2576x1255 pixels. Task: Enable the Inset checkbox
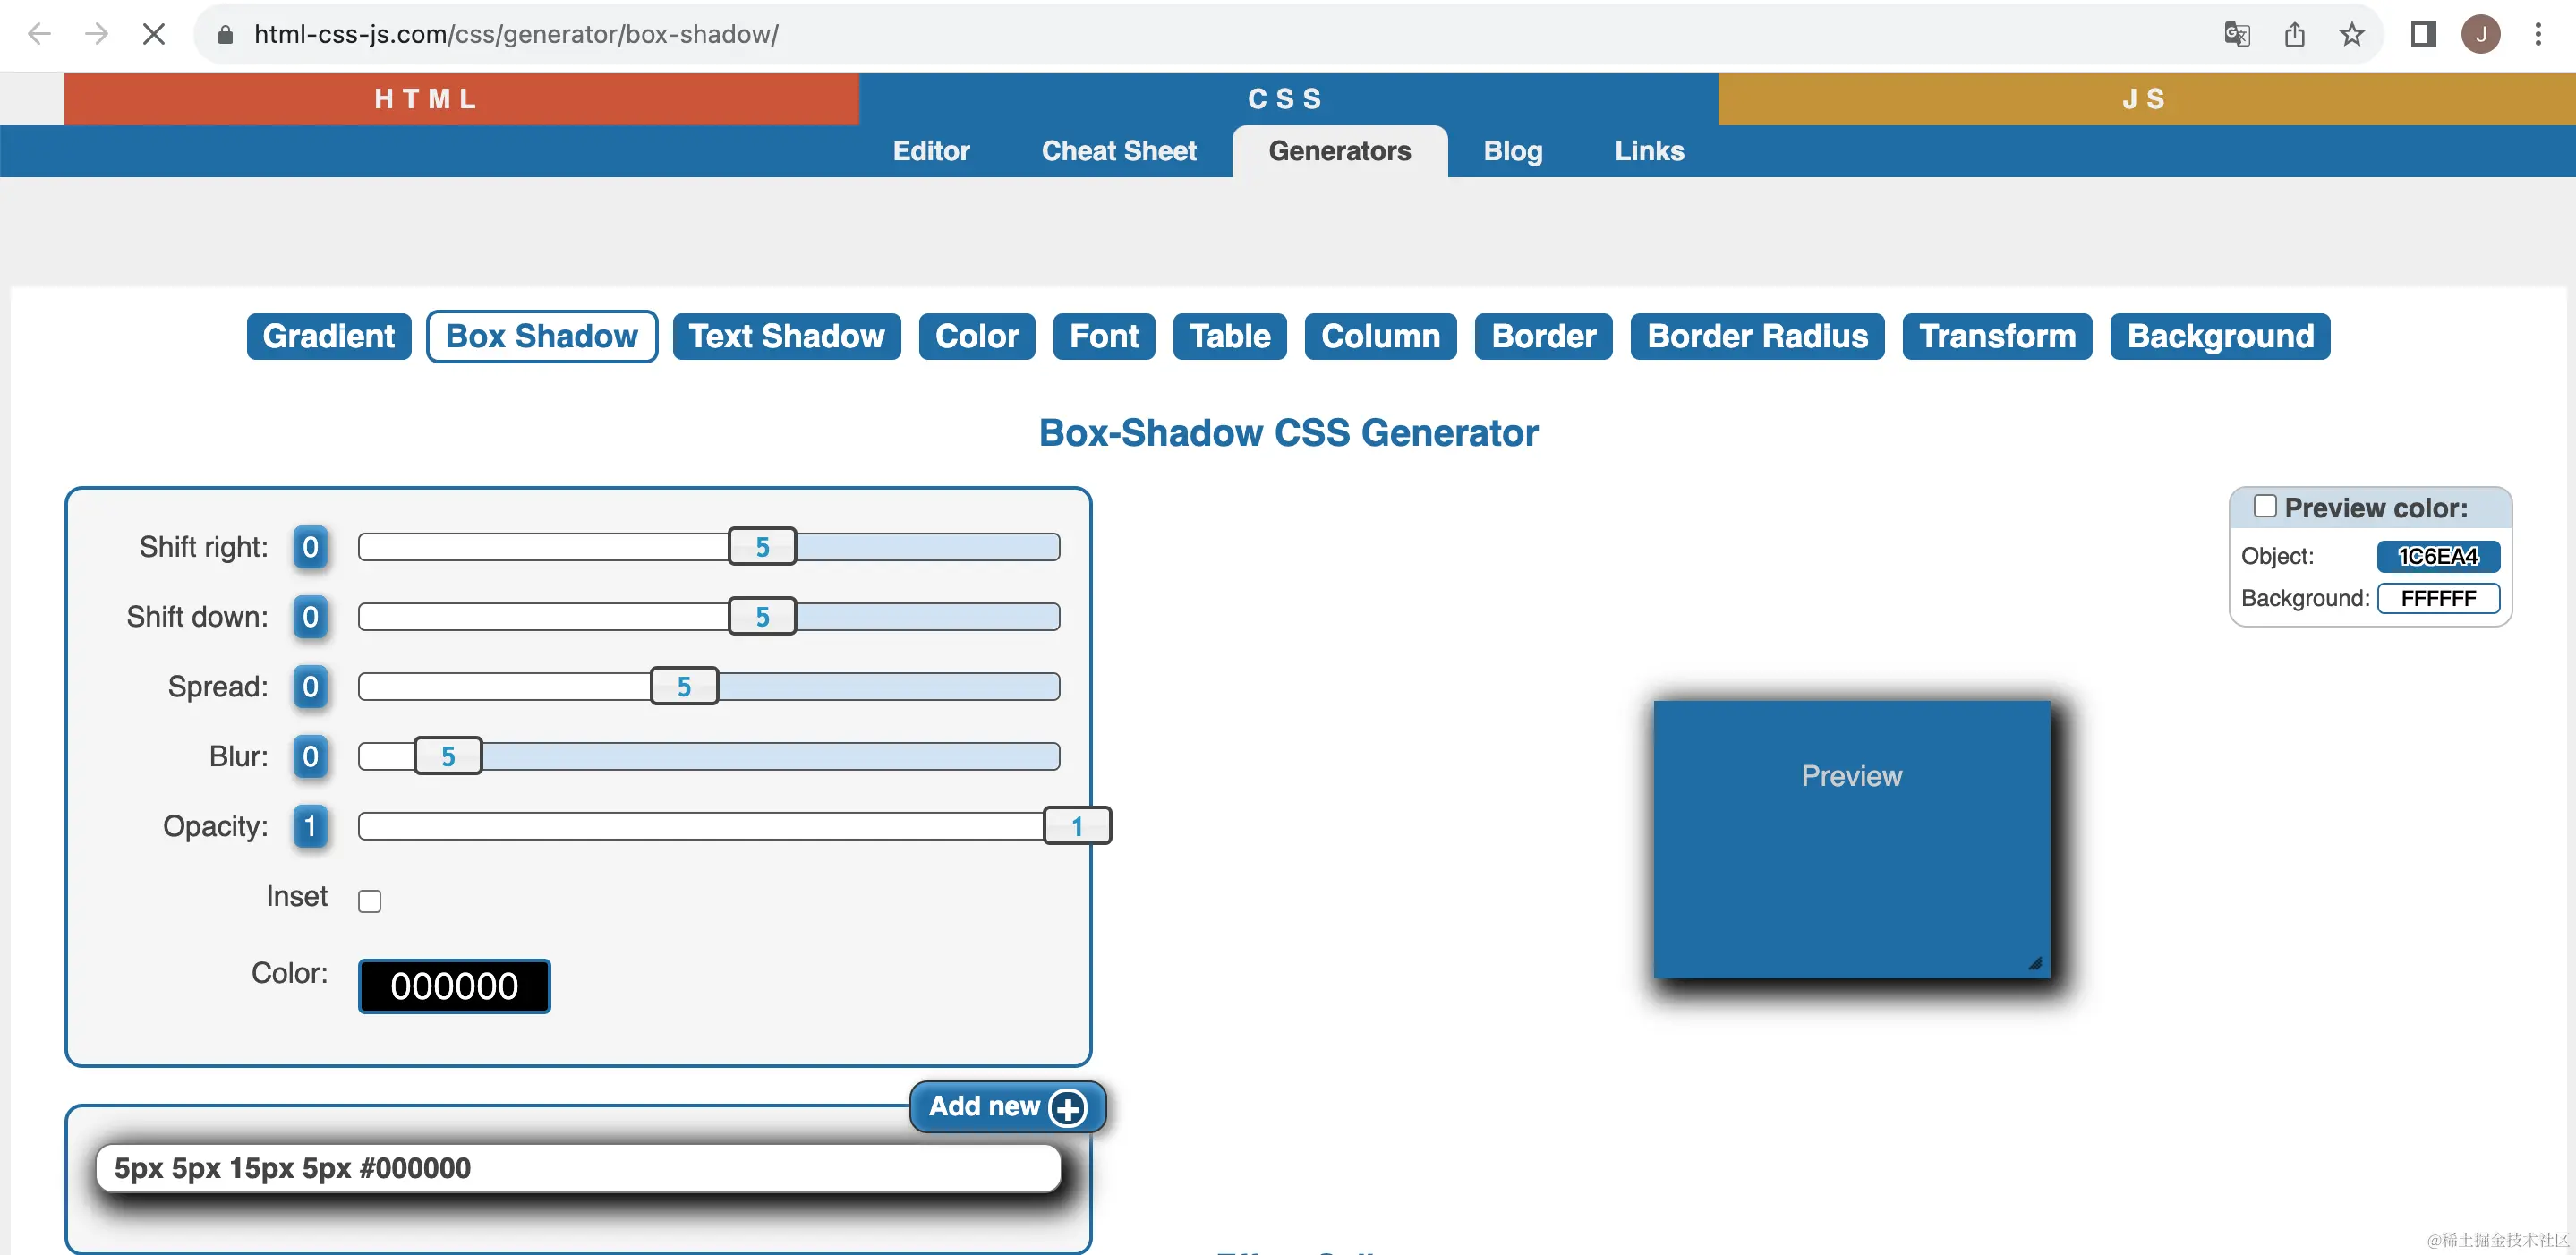click(x=369, y=901)
